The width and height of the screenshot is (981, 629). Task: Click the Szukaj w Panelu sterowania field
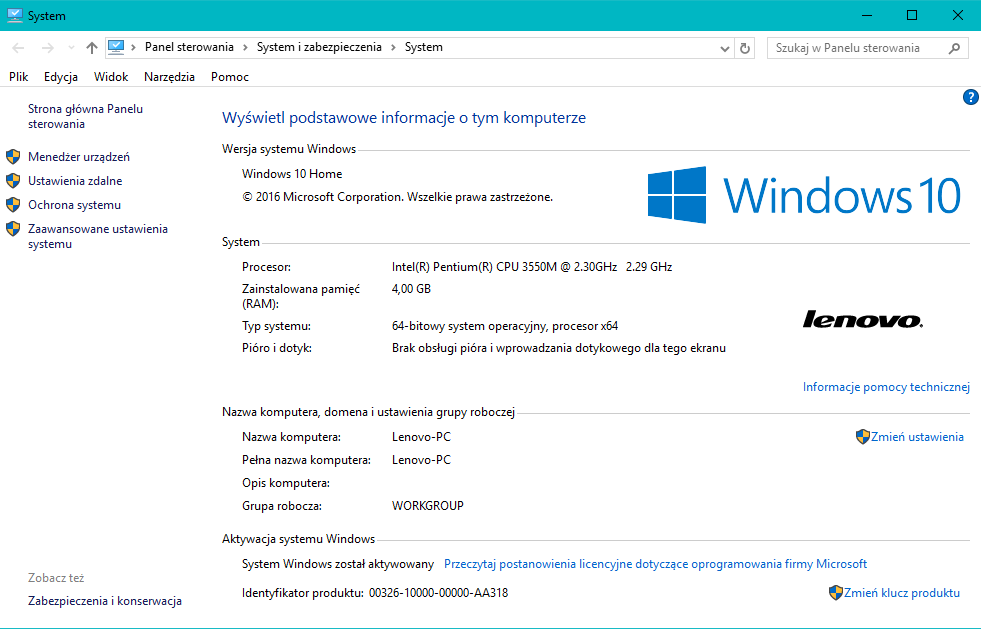857,48
